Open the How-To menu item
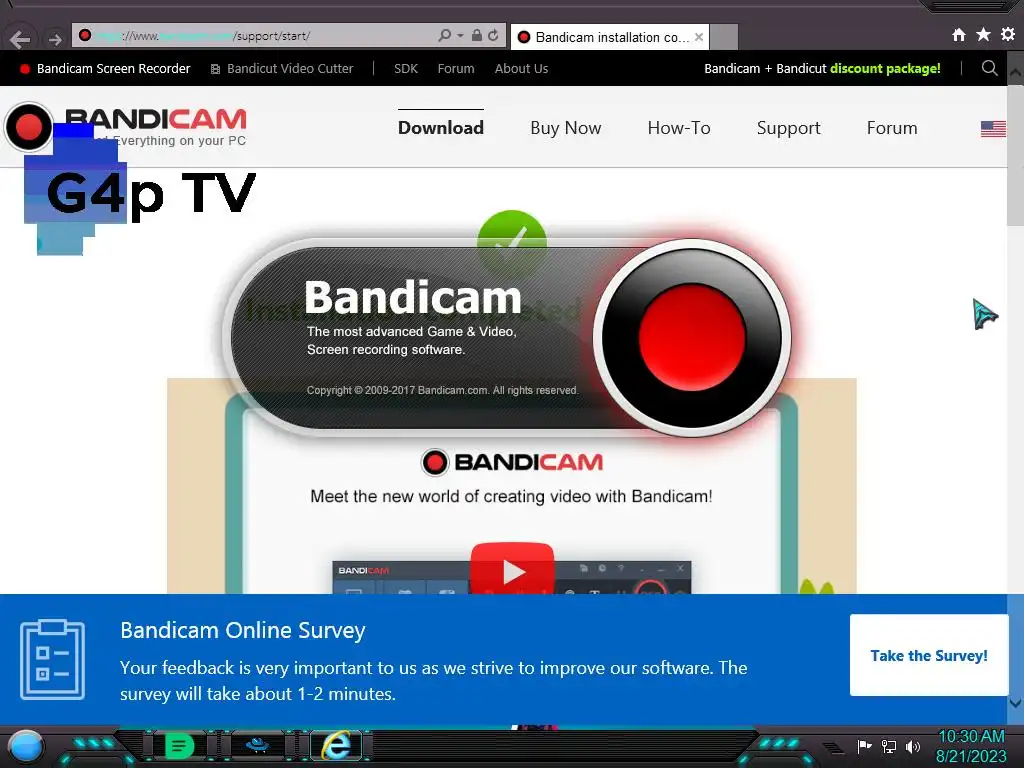The image size is (1024, 768). tap(679, 128)
